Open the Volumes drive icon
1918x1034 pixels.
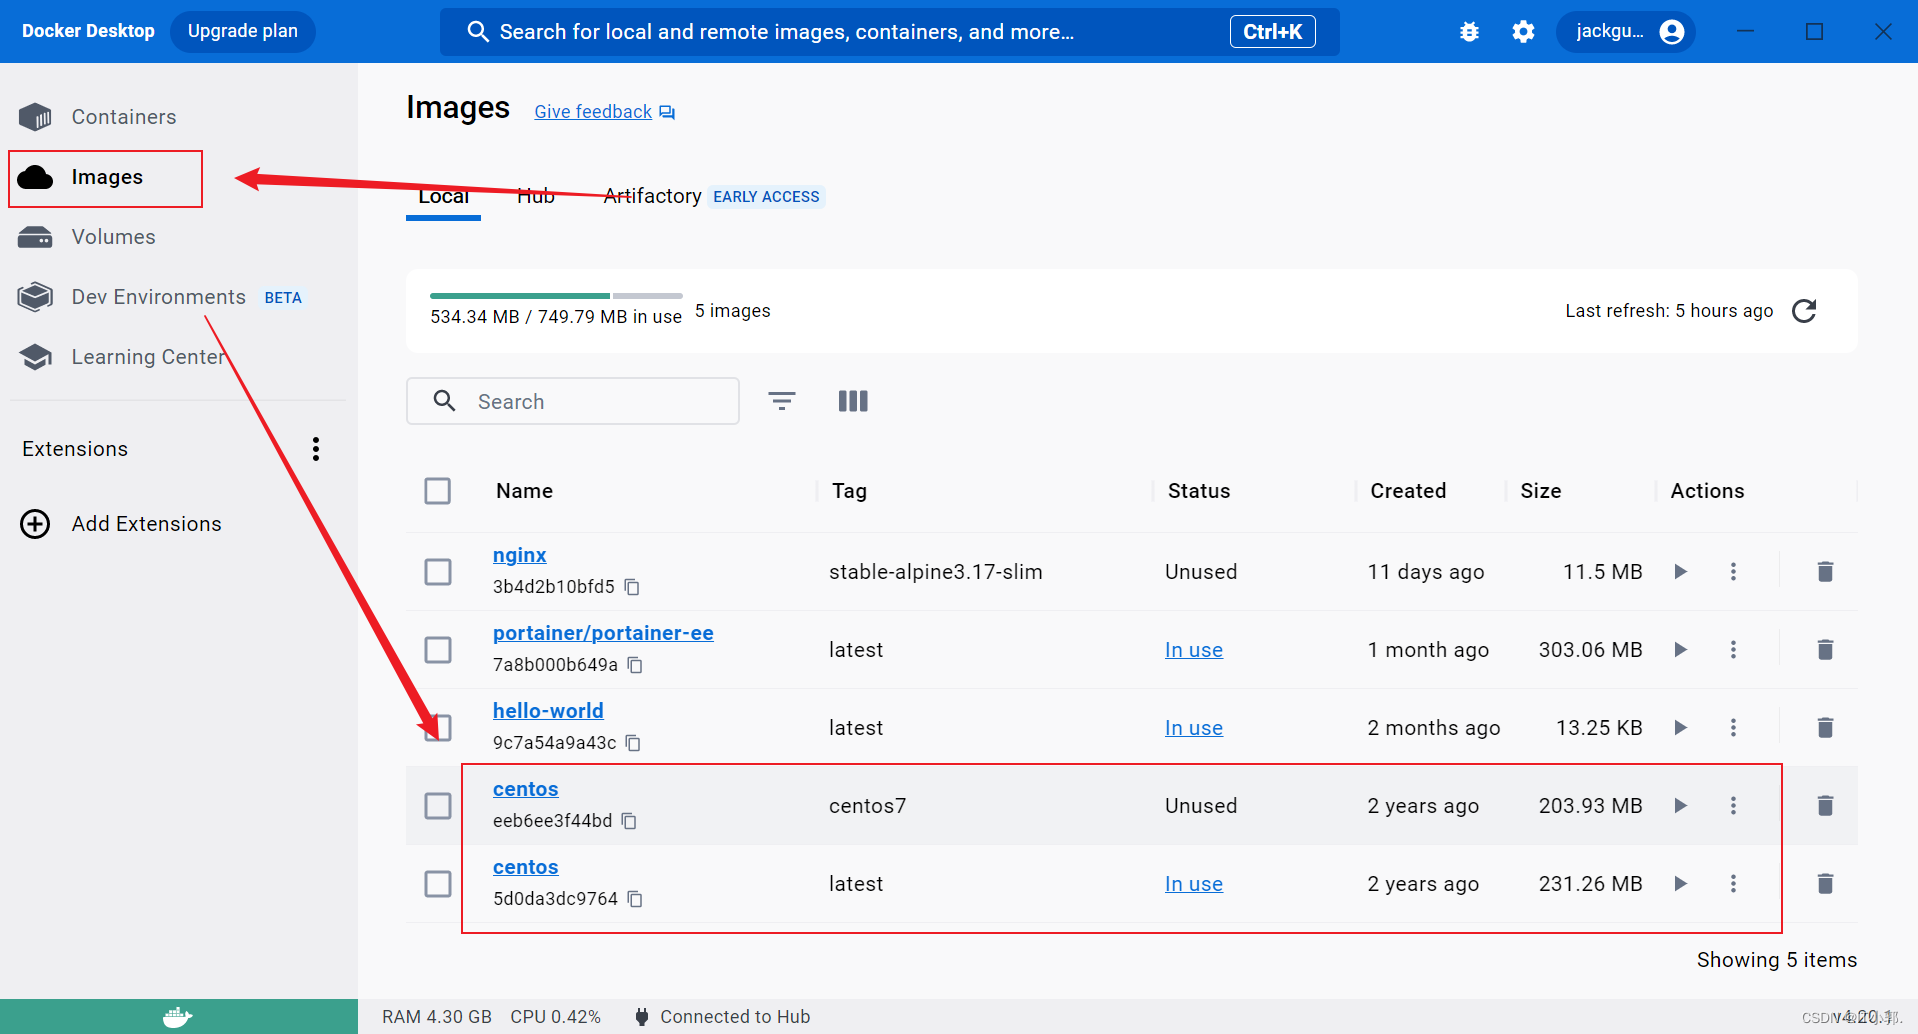(x=35, y=237)
